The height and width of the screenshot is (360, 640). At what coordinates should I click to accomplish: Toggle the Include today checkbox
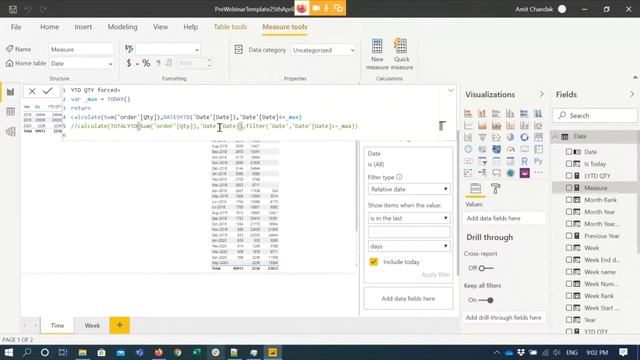373,262
